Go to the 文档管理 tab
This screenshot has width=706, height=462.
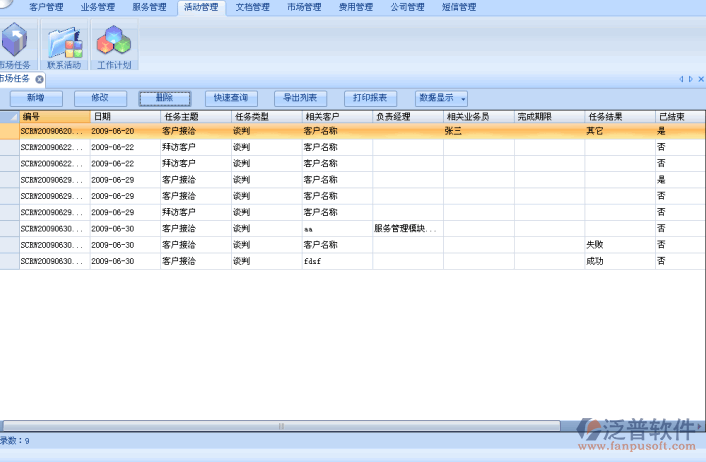[x=252, y=7]
